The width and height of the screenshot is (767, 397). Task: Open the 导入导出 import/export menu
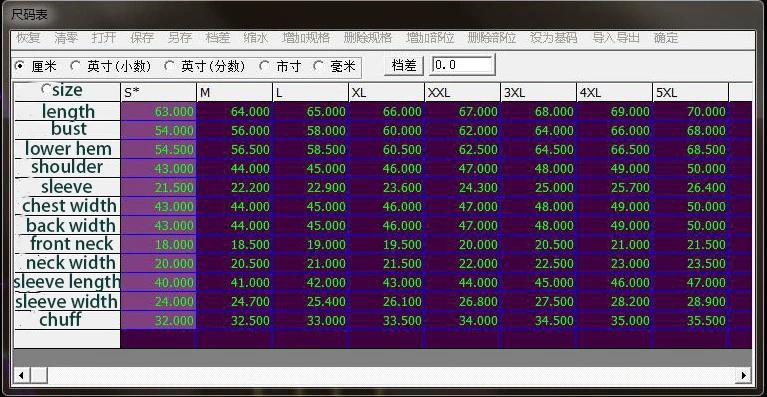(616, 38)
